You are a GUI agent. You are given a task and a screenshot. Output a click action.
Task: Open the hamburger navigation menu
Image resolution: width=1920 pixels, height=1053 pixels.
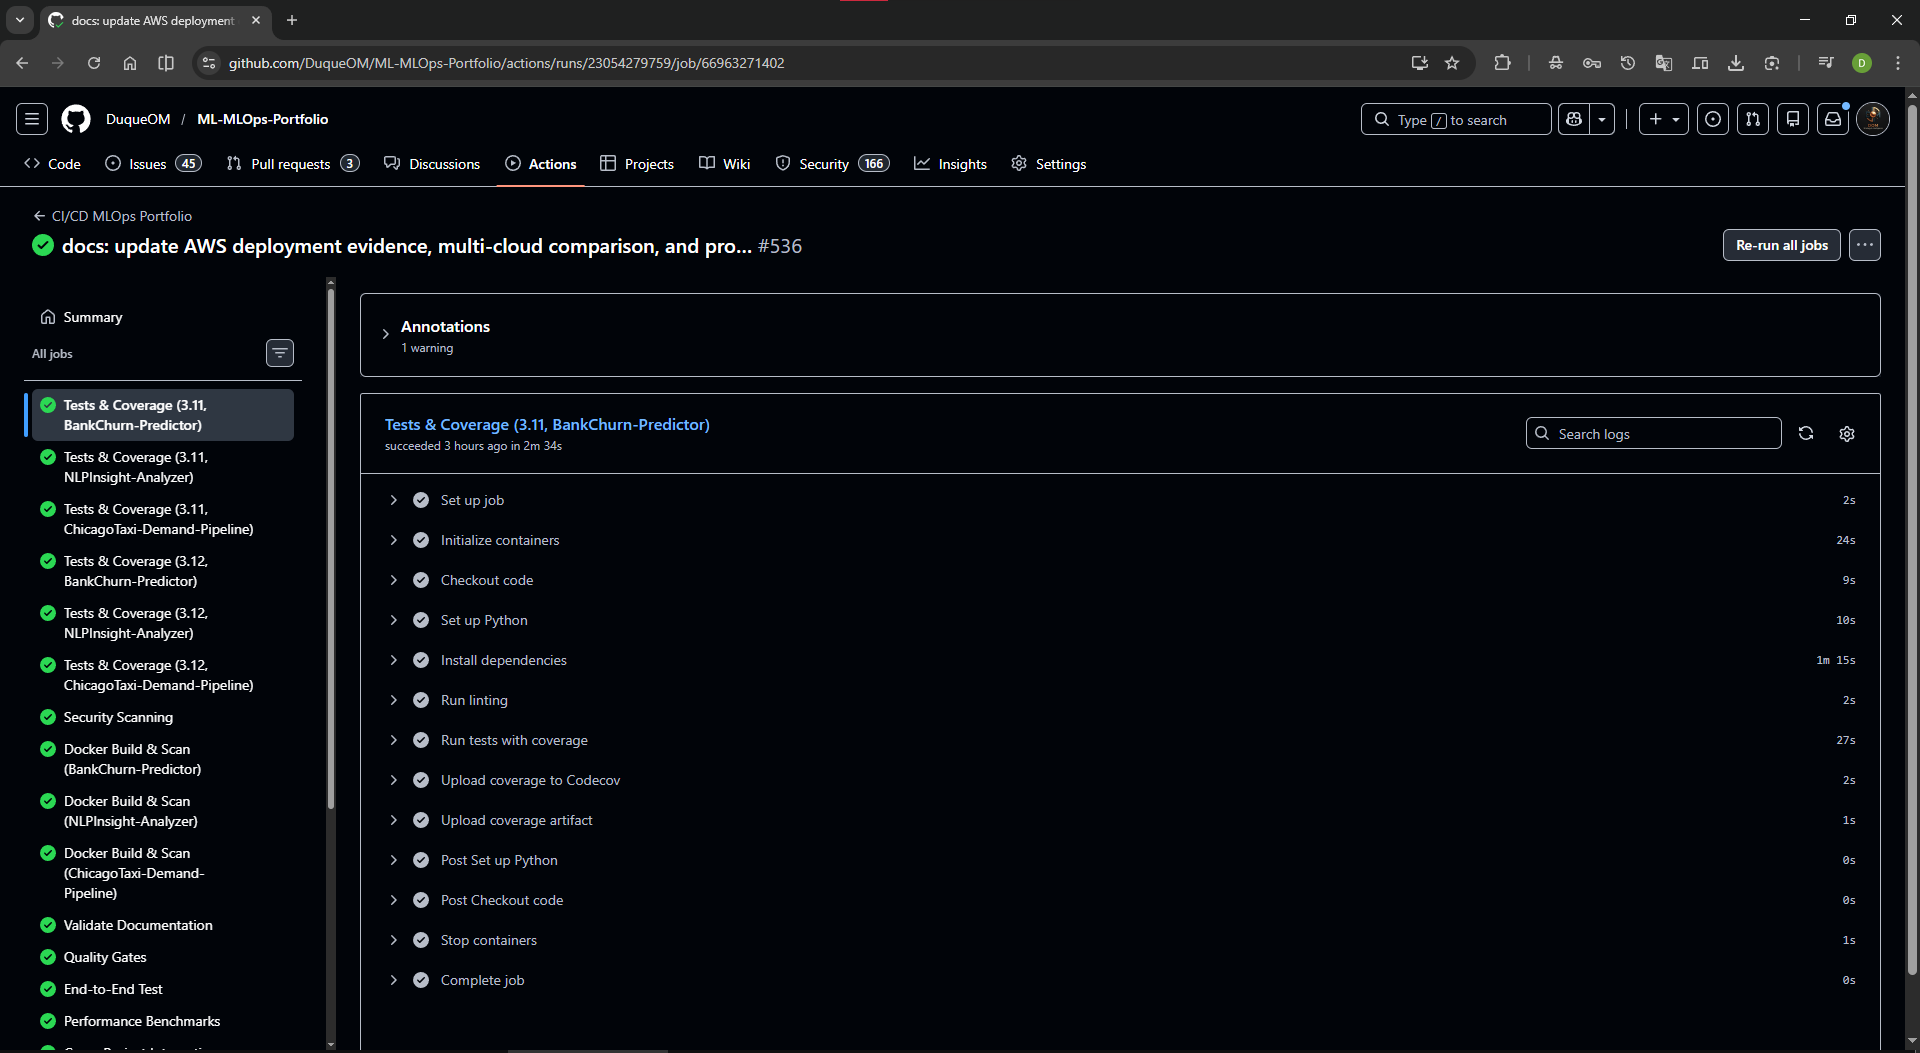pos(32,119)
